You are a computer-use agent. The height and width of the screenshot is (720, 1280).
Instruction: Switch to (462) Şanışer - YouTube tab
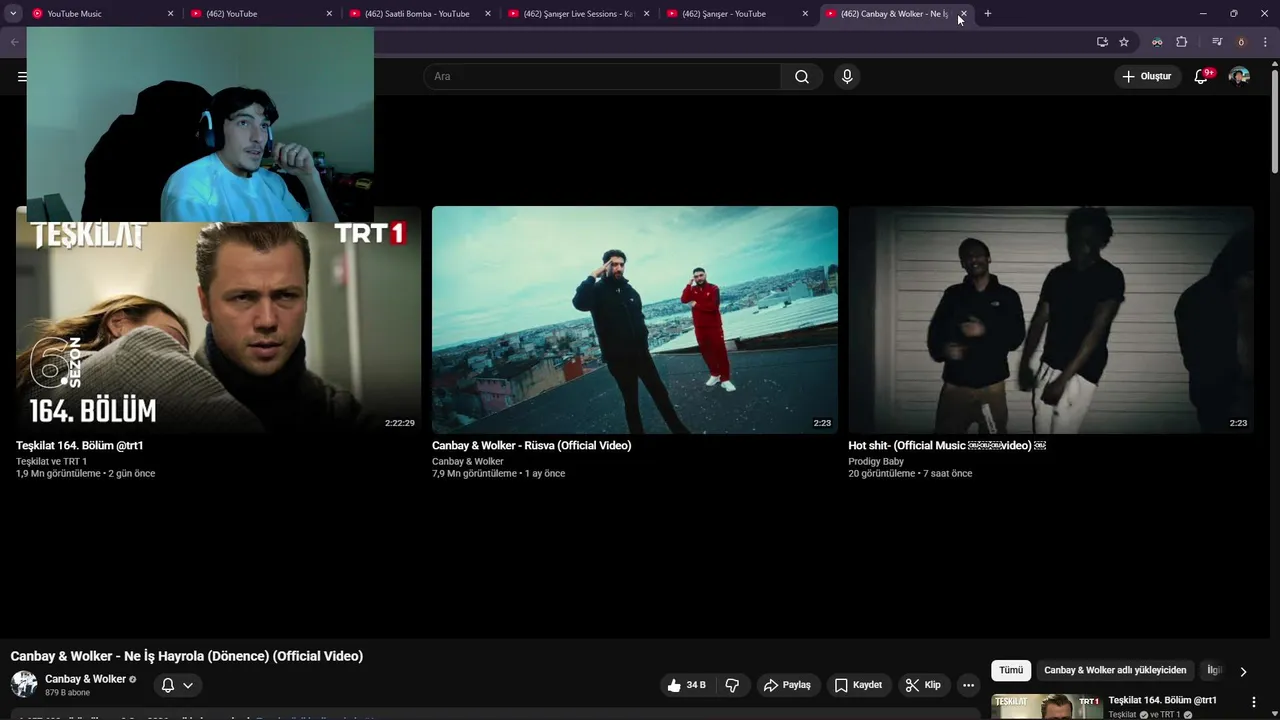[x=737, y=14]
